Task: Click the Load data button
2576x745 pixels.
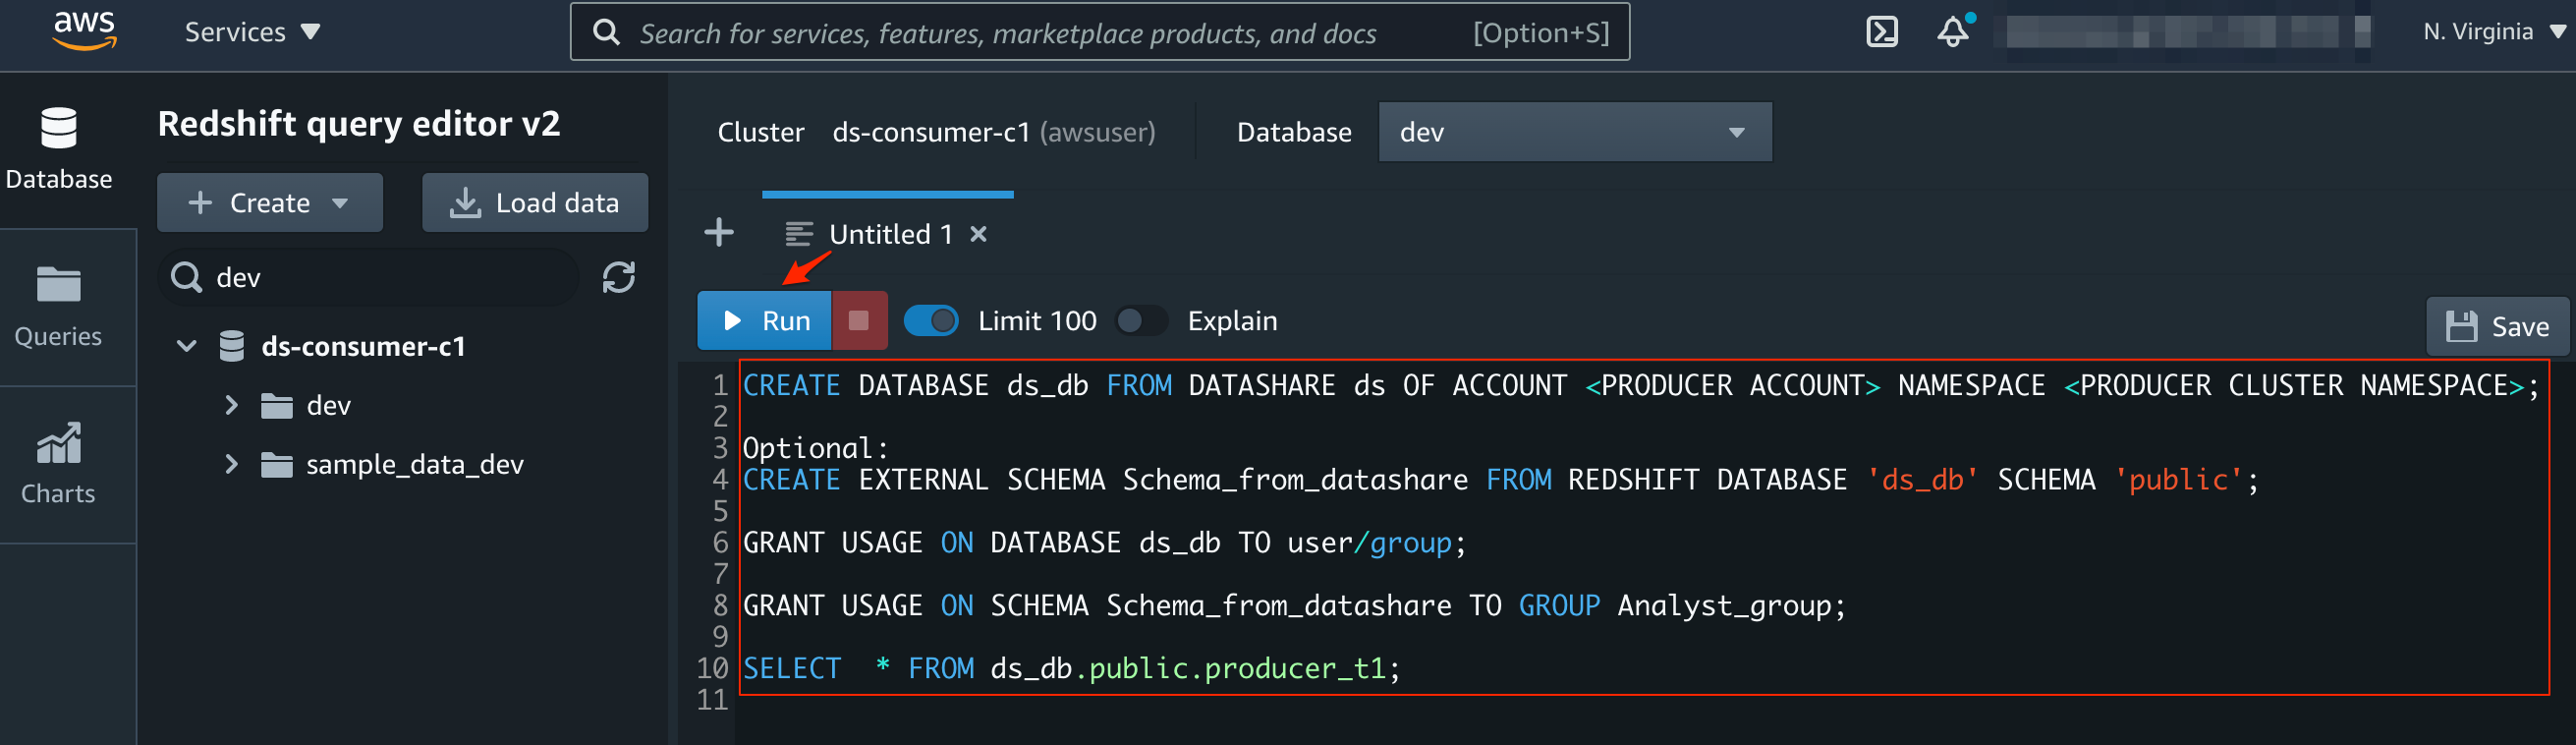Action: click(x=535, y=203)
